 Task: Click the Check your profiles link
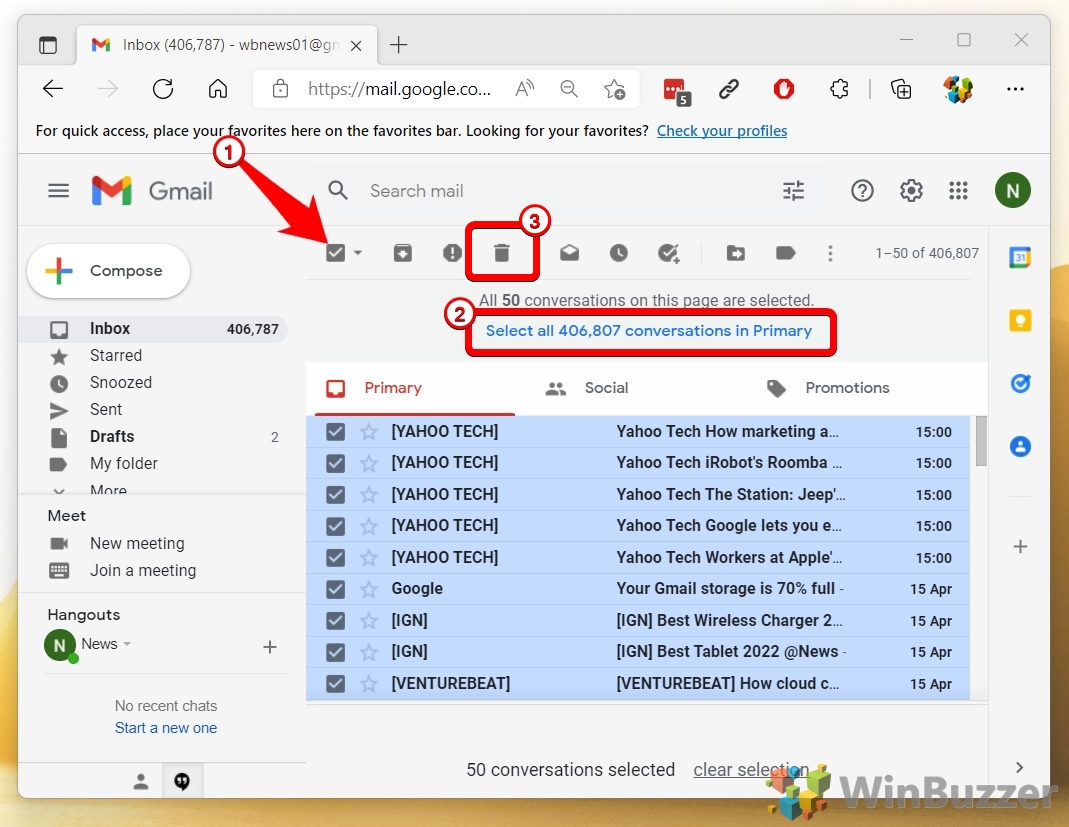[722, 130]
